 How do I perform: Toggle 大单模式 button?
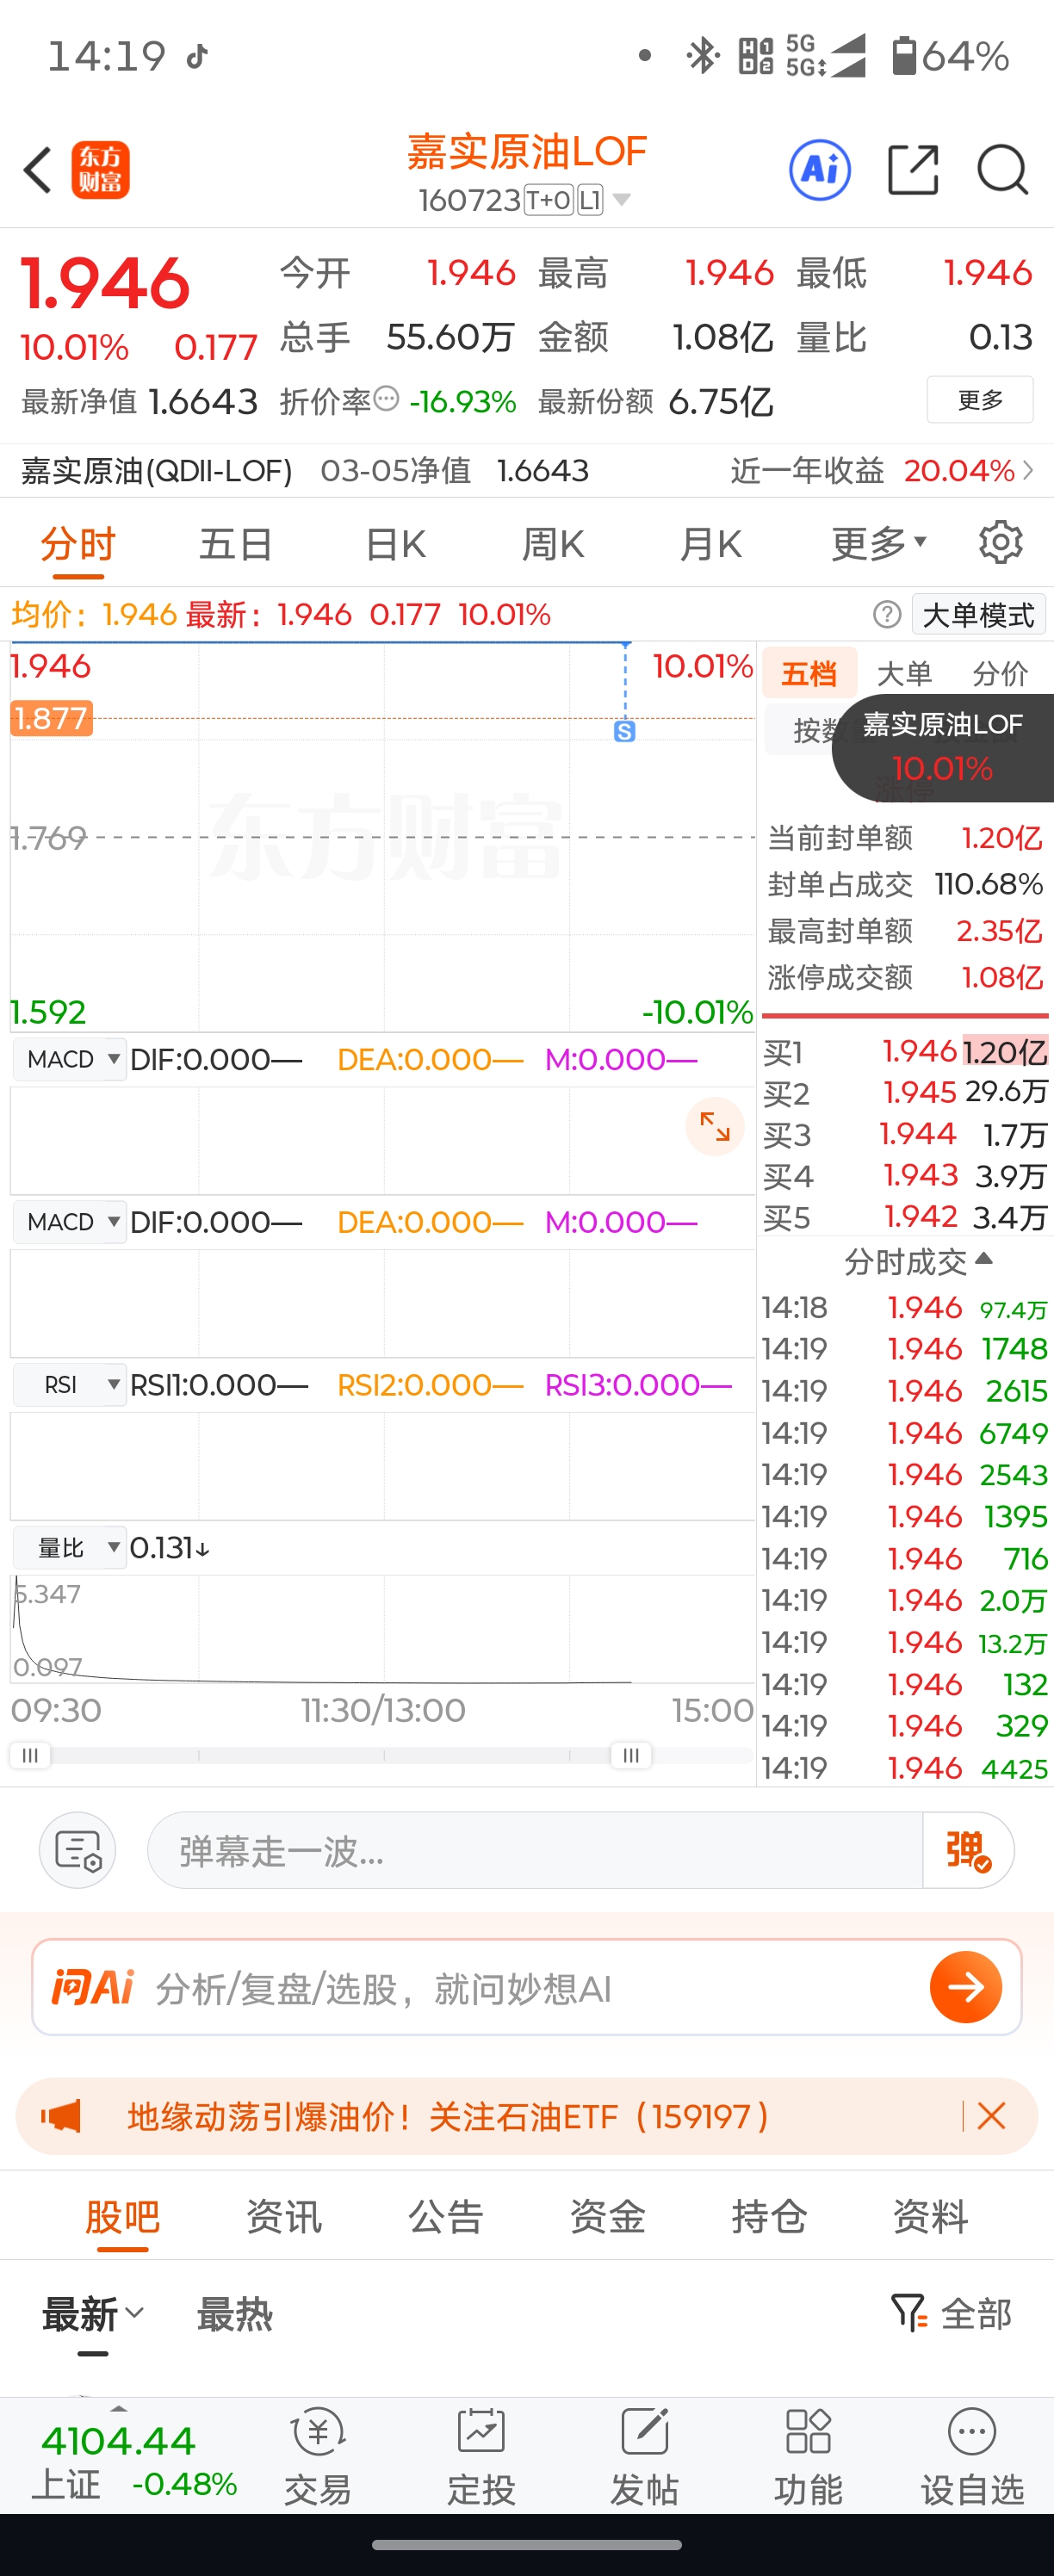978,615
